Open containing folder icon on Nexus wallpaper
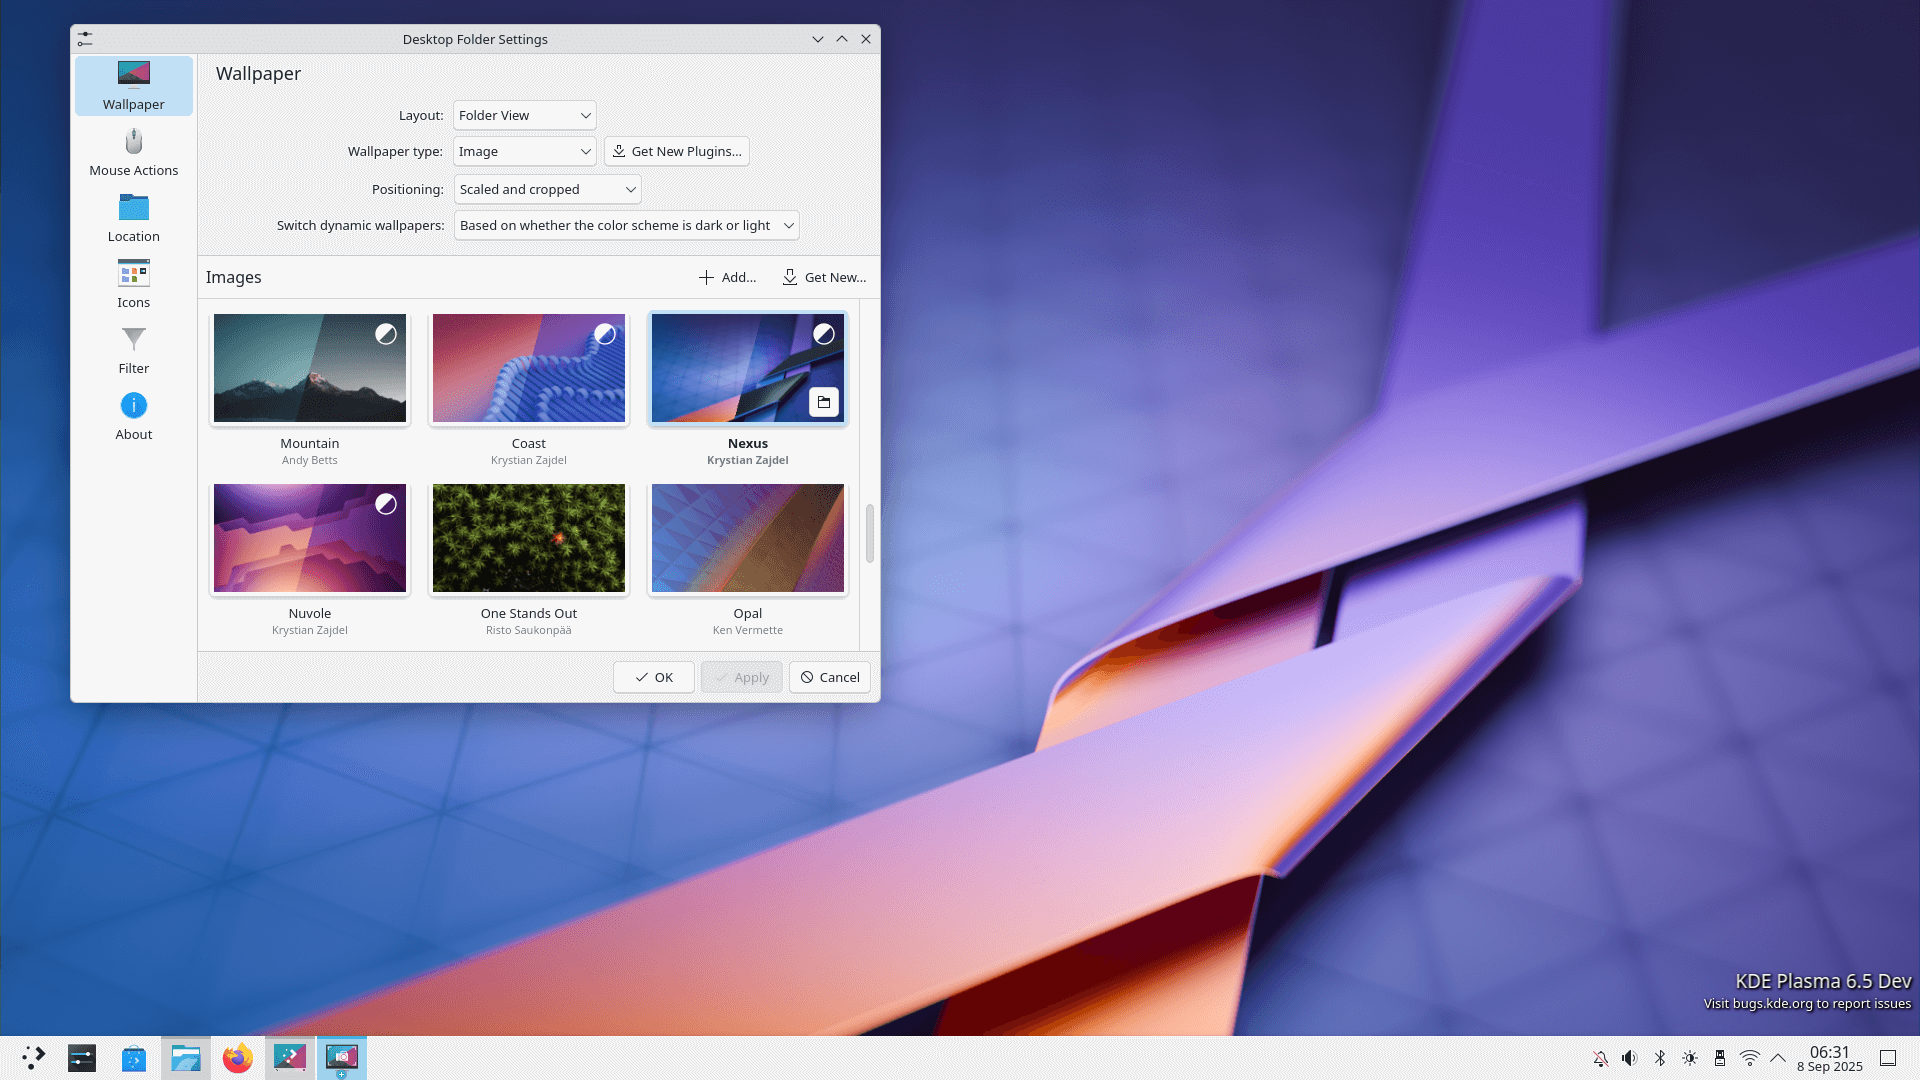The height and width of the screenshot is (1080, 1920). (823, 402)
